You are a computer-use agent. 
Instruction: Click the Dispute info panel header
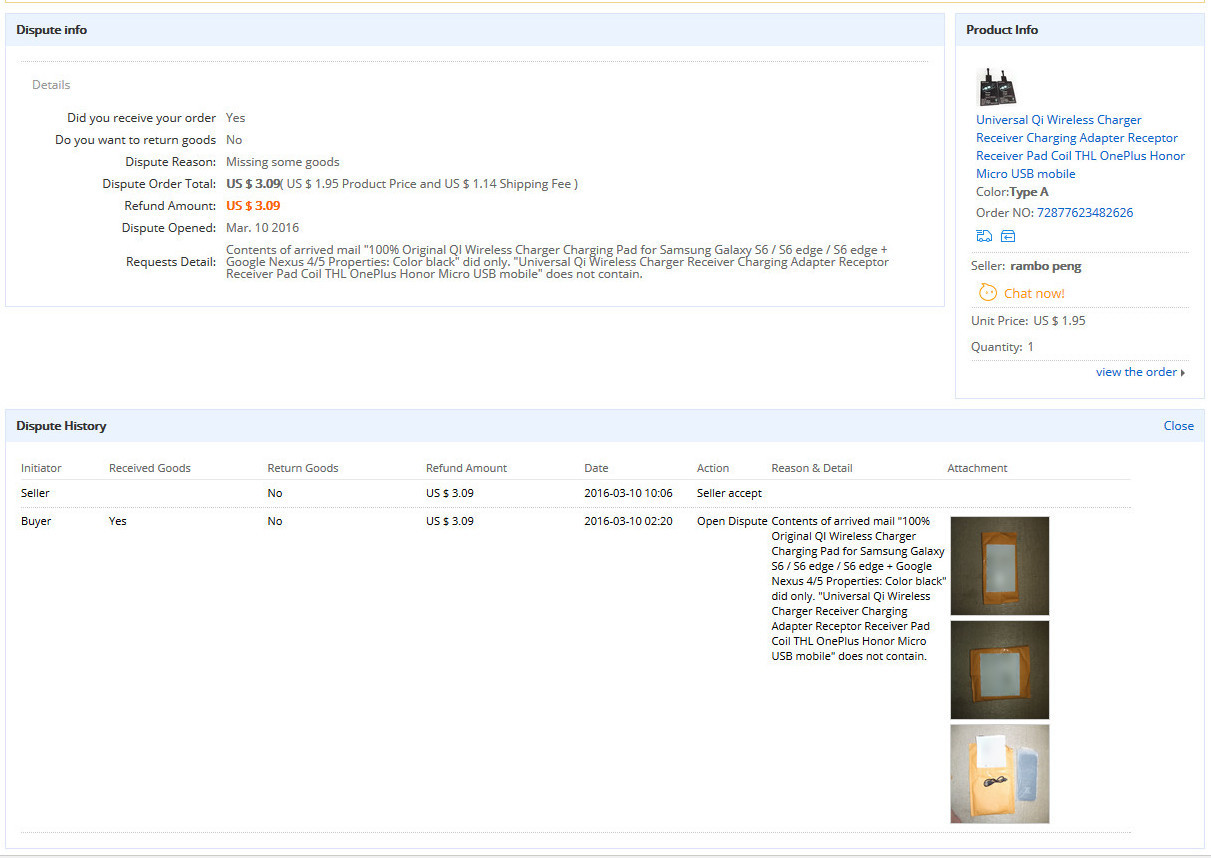pyautogui.click(x=52, y=30)
